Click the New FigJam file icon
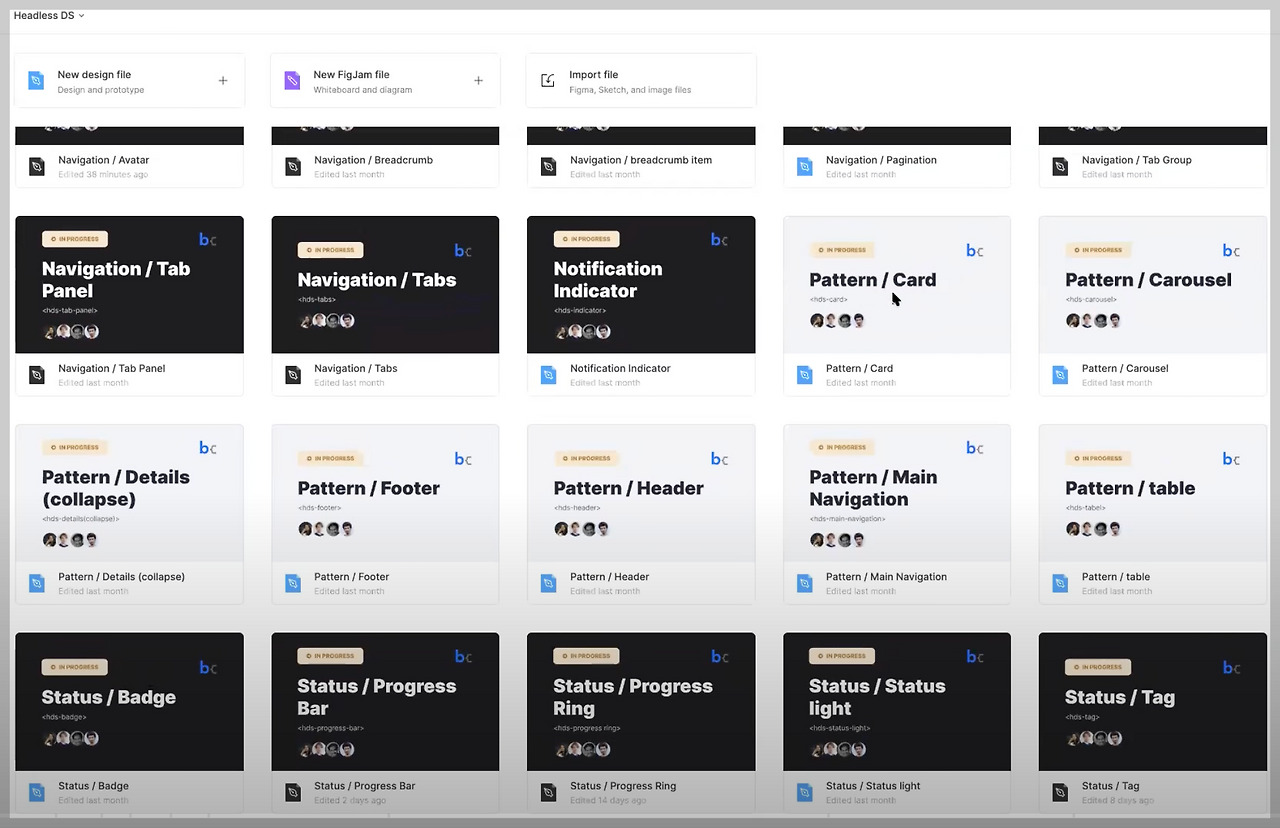Image resolution: width=1280 pixels, height=828 pixels. click(x=292, y=80)
